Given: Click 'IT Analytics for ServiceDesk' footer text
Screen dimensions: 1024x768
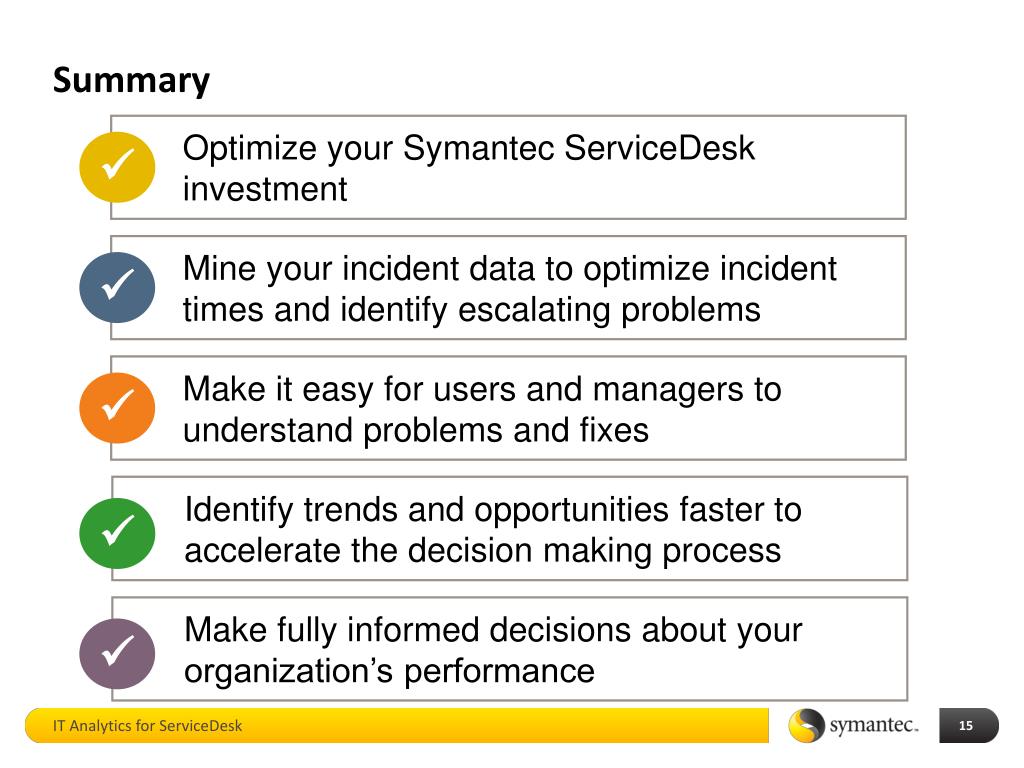Looking at the screenshot, I should (147, 726).
